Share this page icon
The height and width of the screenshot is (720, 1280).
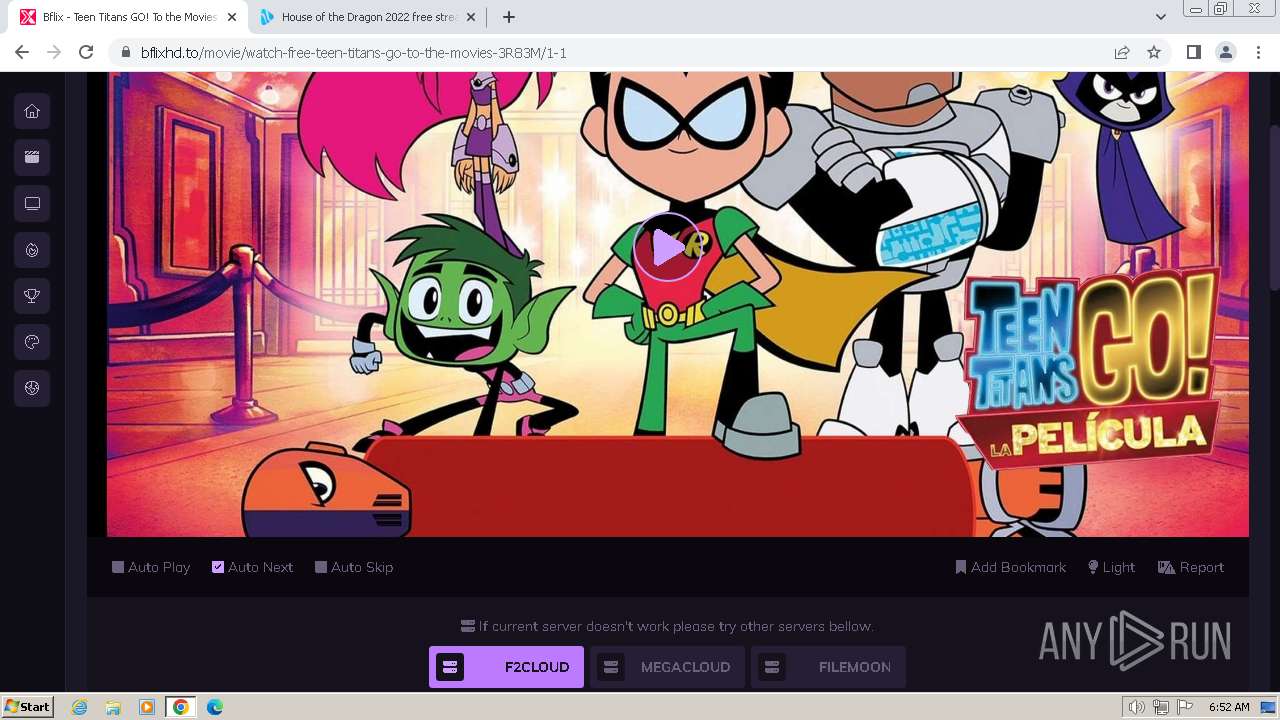click(x=1122, y=53)
